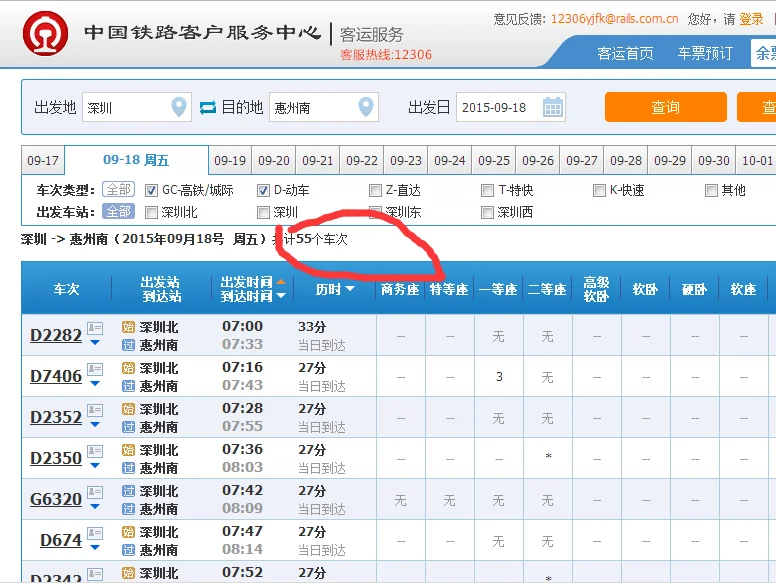Check 深圳 departure station filter
The width and height of the screenshot is (776, 583).
coord(263,213)
